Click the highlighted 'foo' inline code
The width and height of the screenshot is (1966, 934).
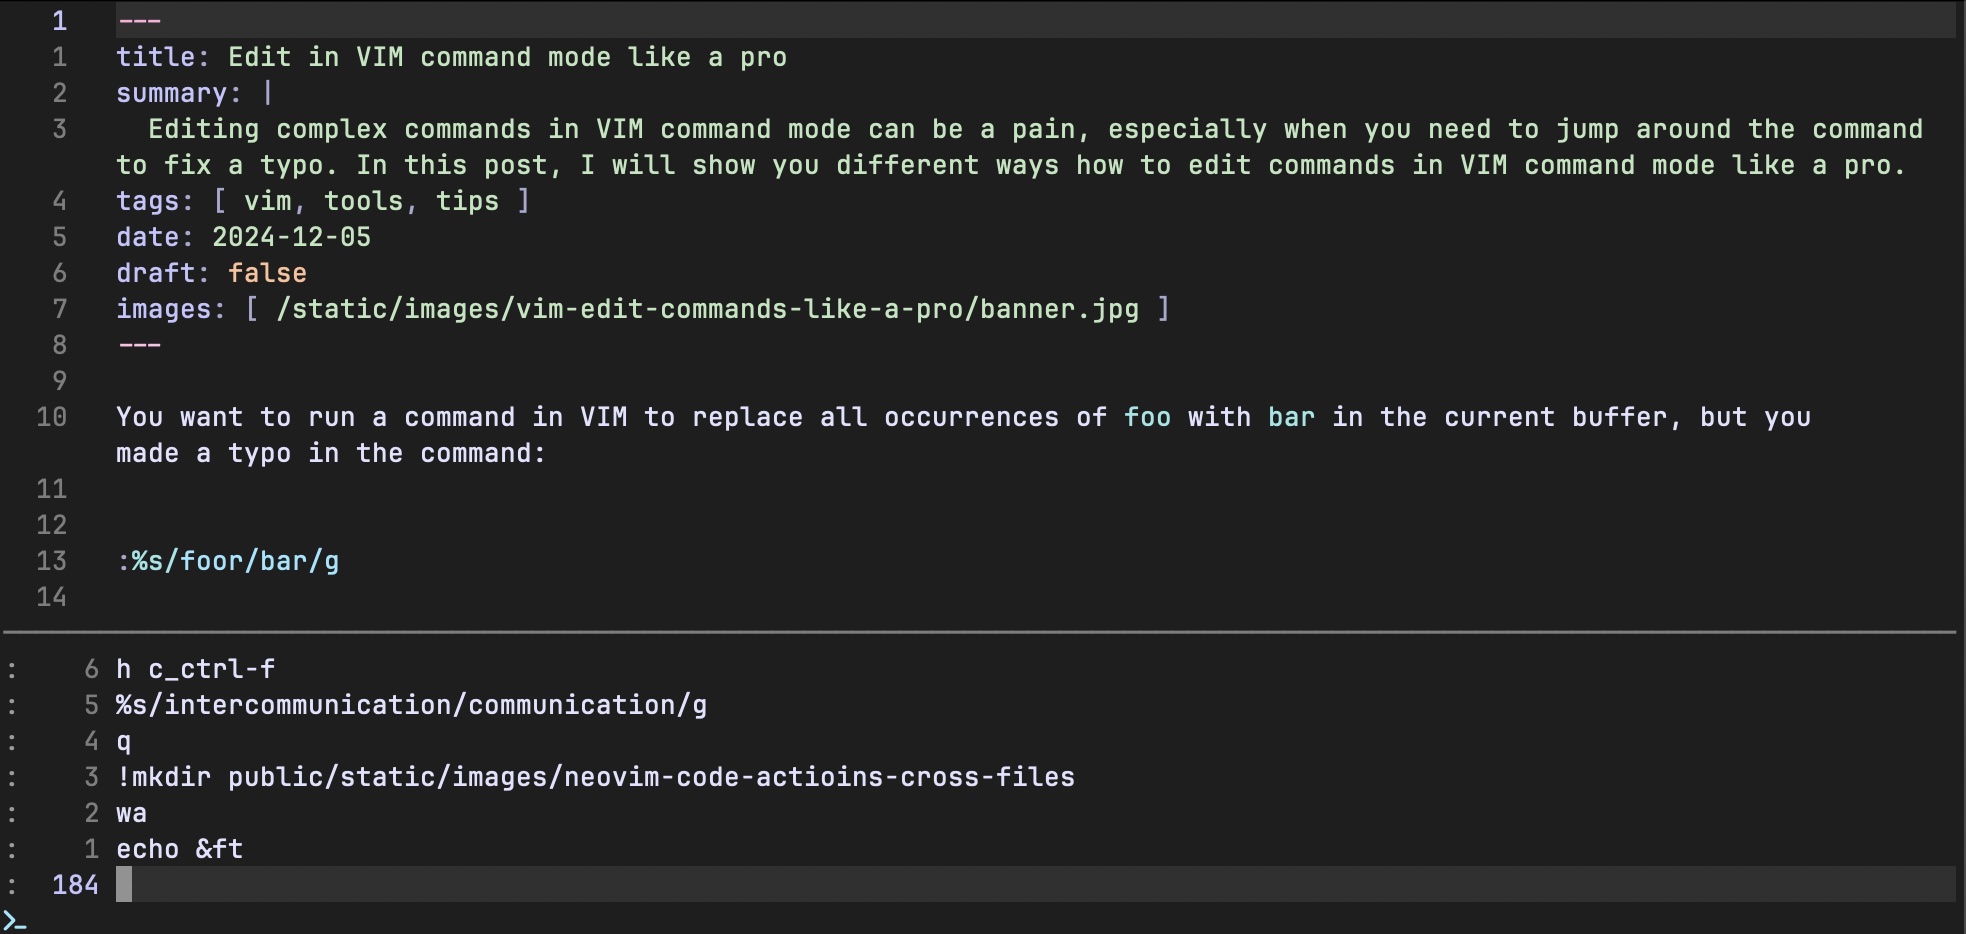1147,417
